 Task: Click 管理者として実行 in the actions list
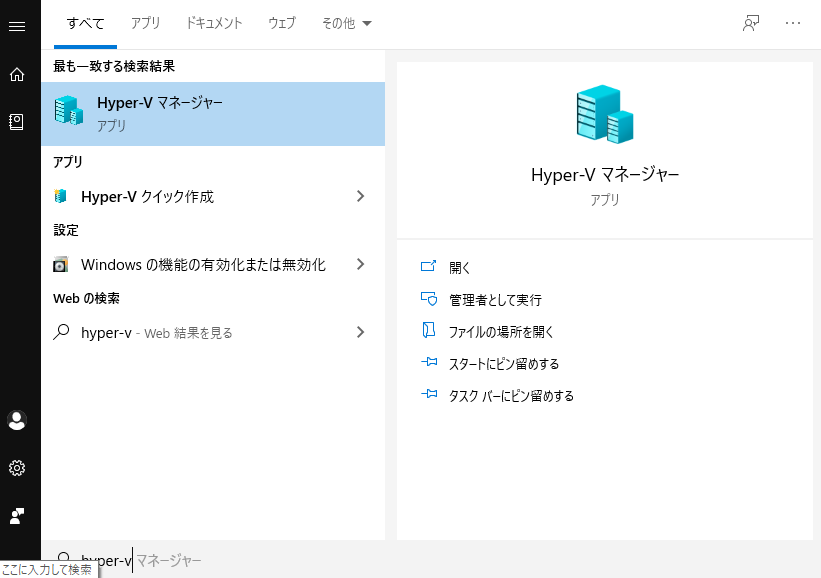click(x=495, y=300)
